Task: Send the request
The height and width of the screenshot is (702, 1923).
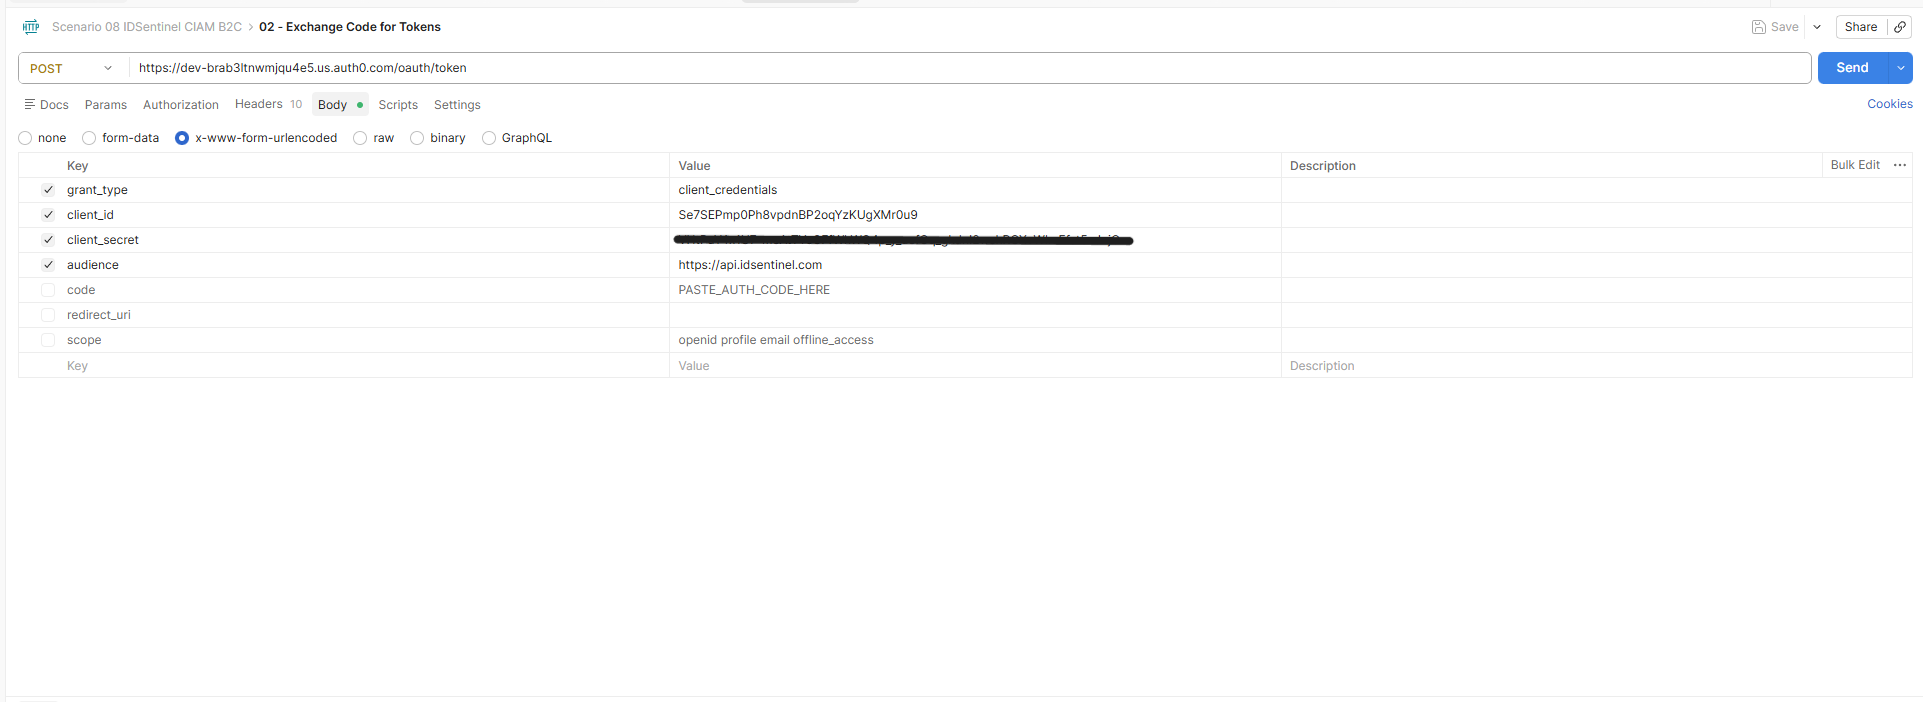Action: (1852, 68)
